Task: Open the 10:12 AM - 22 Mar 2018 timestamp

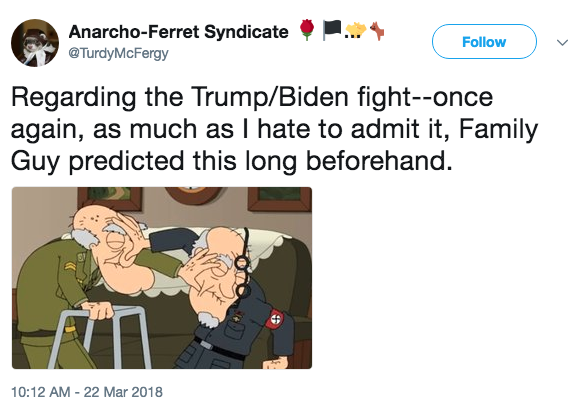Action: coord(87,392)
